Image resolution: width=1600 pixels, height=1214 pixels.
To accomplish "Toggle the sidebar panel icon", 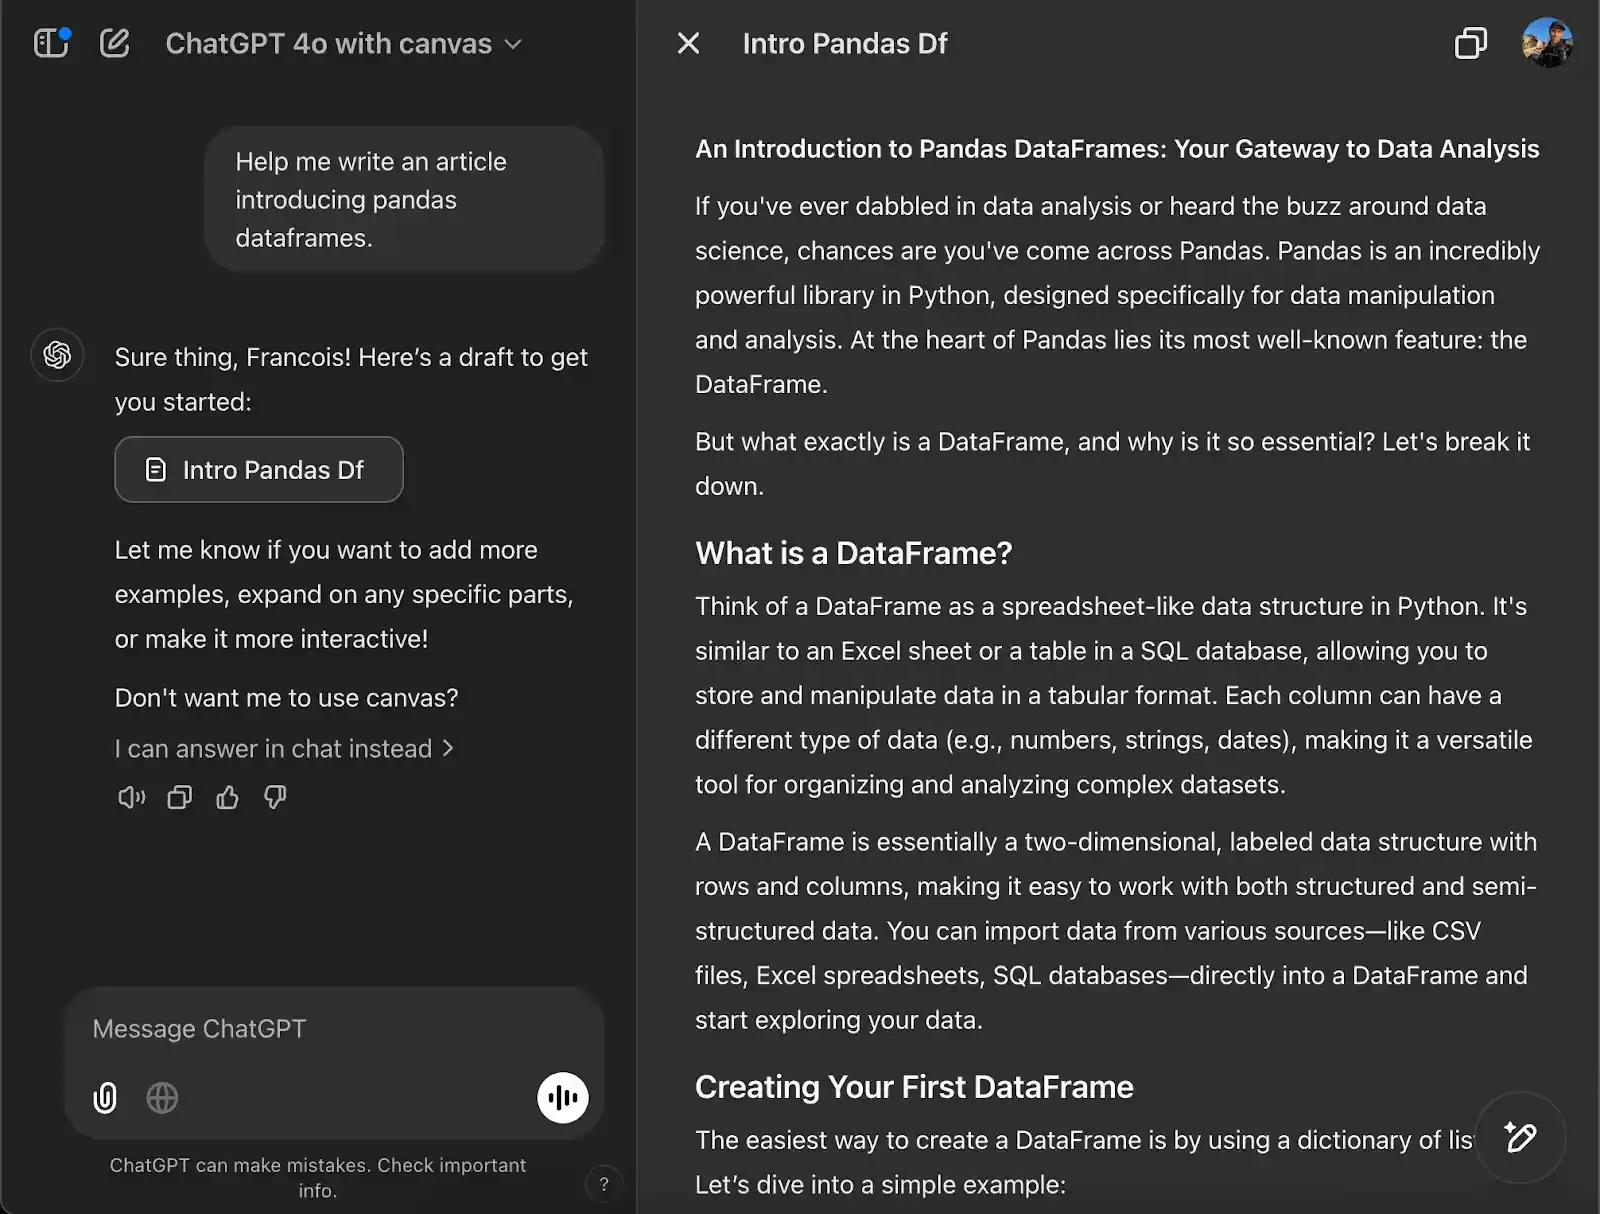I will [50, 43].
